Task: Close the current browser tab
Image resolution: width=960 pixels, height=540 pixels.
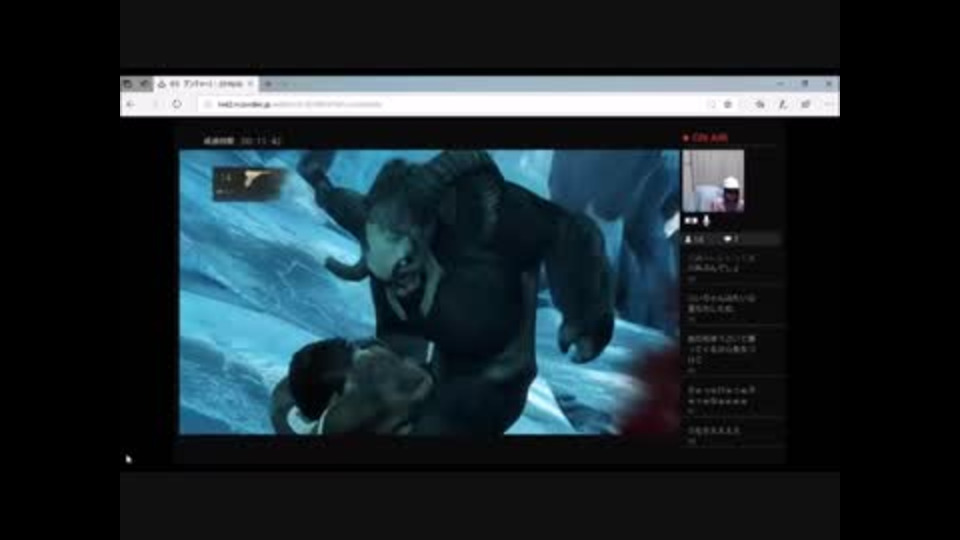Action: [x=250, y=84]
